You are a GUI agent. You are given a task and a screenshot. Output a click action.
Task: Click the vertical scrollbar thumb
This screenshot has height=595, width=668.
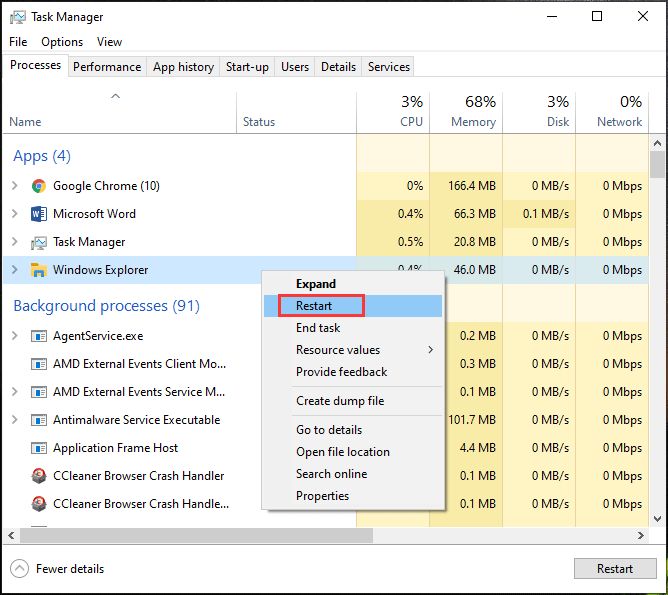pos(657,164)
